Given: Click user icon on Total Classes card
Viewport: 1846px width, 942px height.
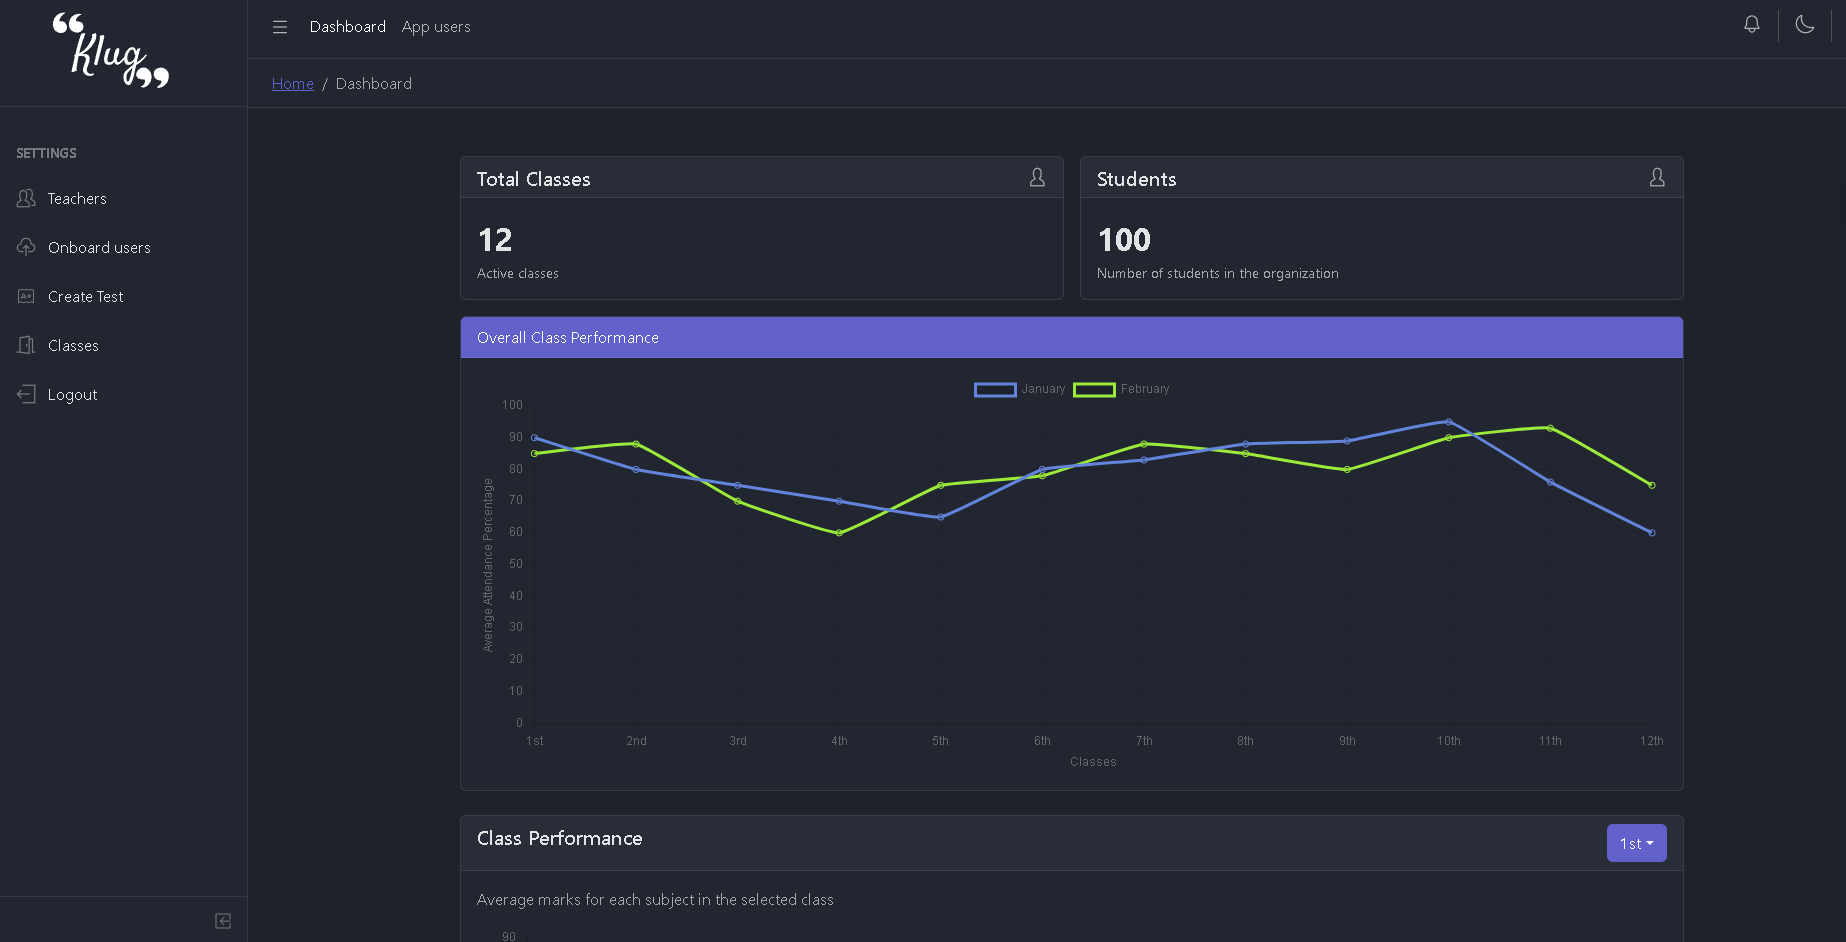Looking at the screenshot, I should pos(1037,177).
